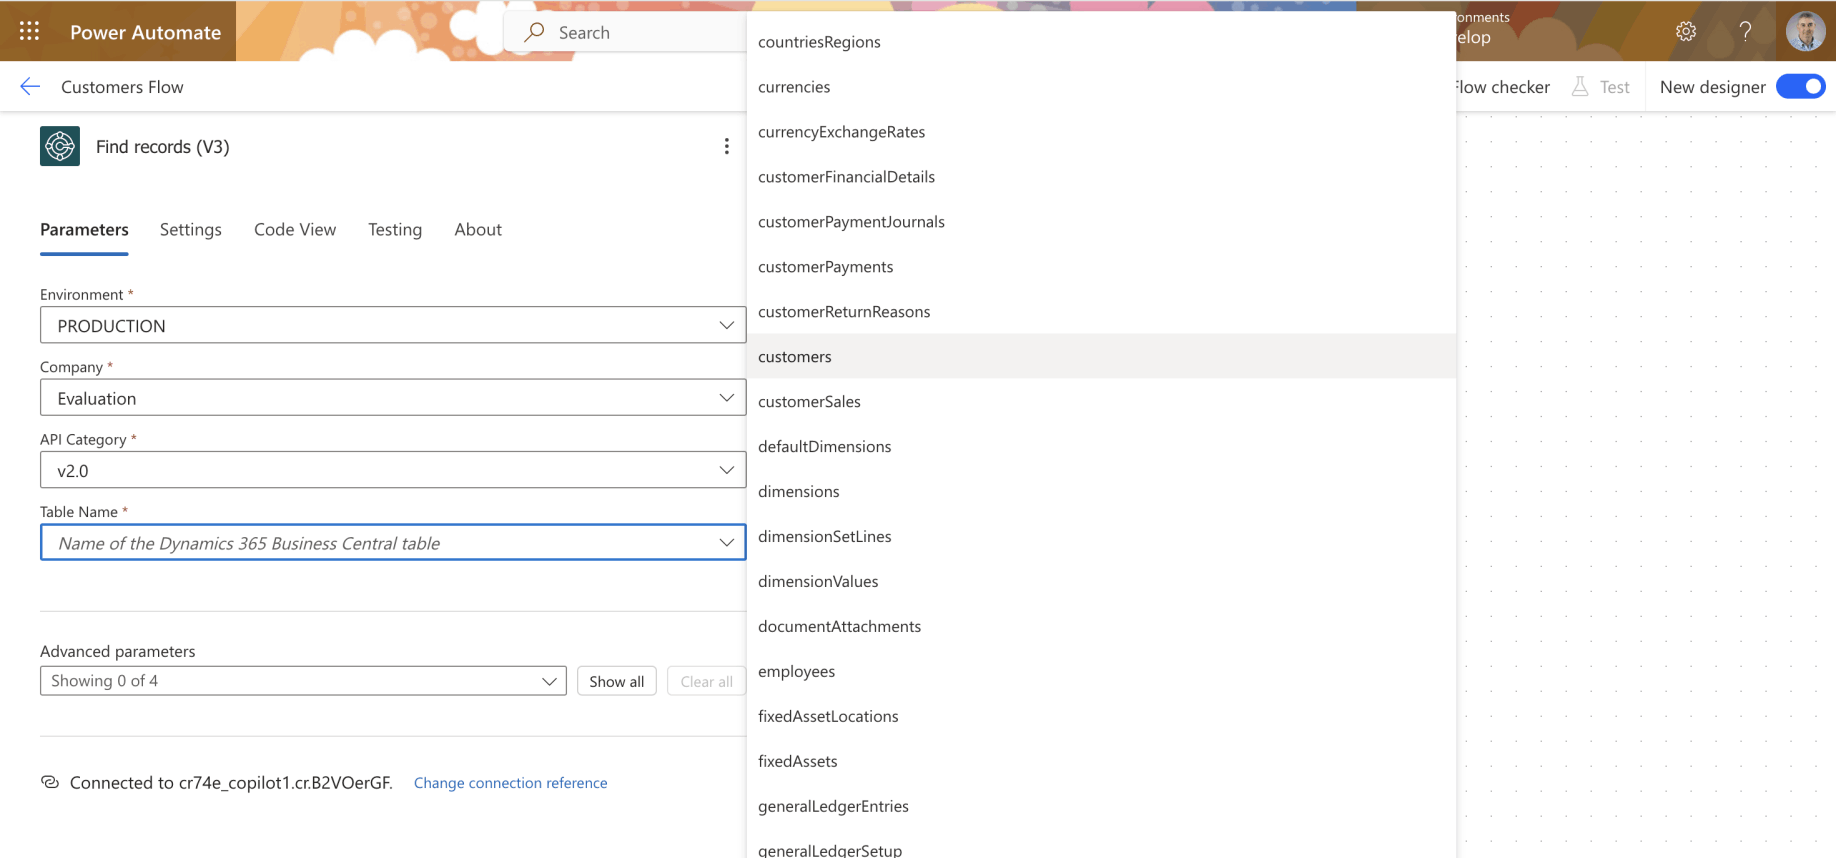Switch to the Settings tab
Screen dimensions: 1836x858
pyautogui.click(x=191, y=229)
